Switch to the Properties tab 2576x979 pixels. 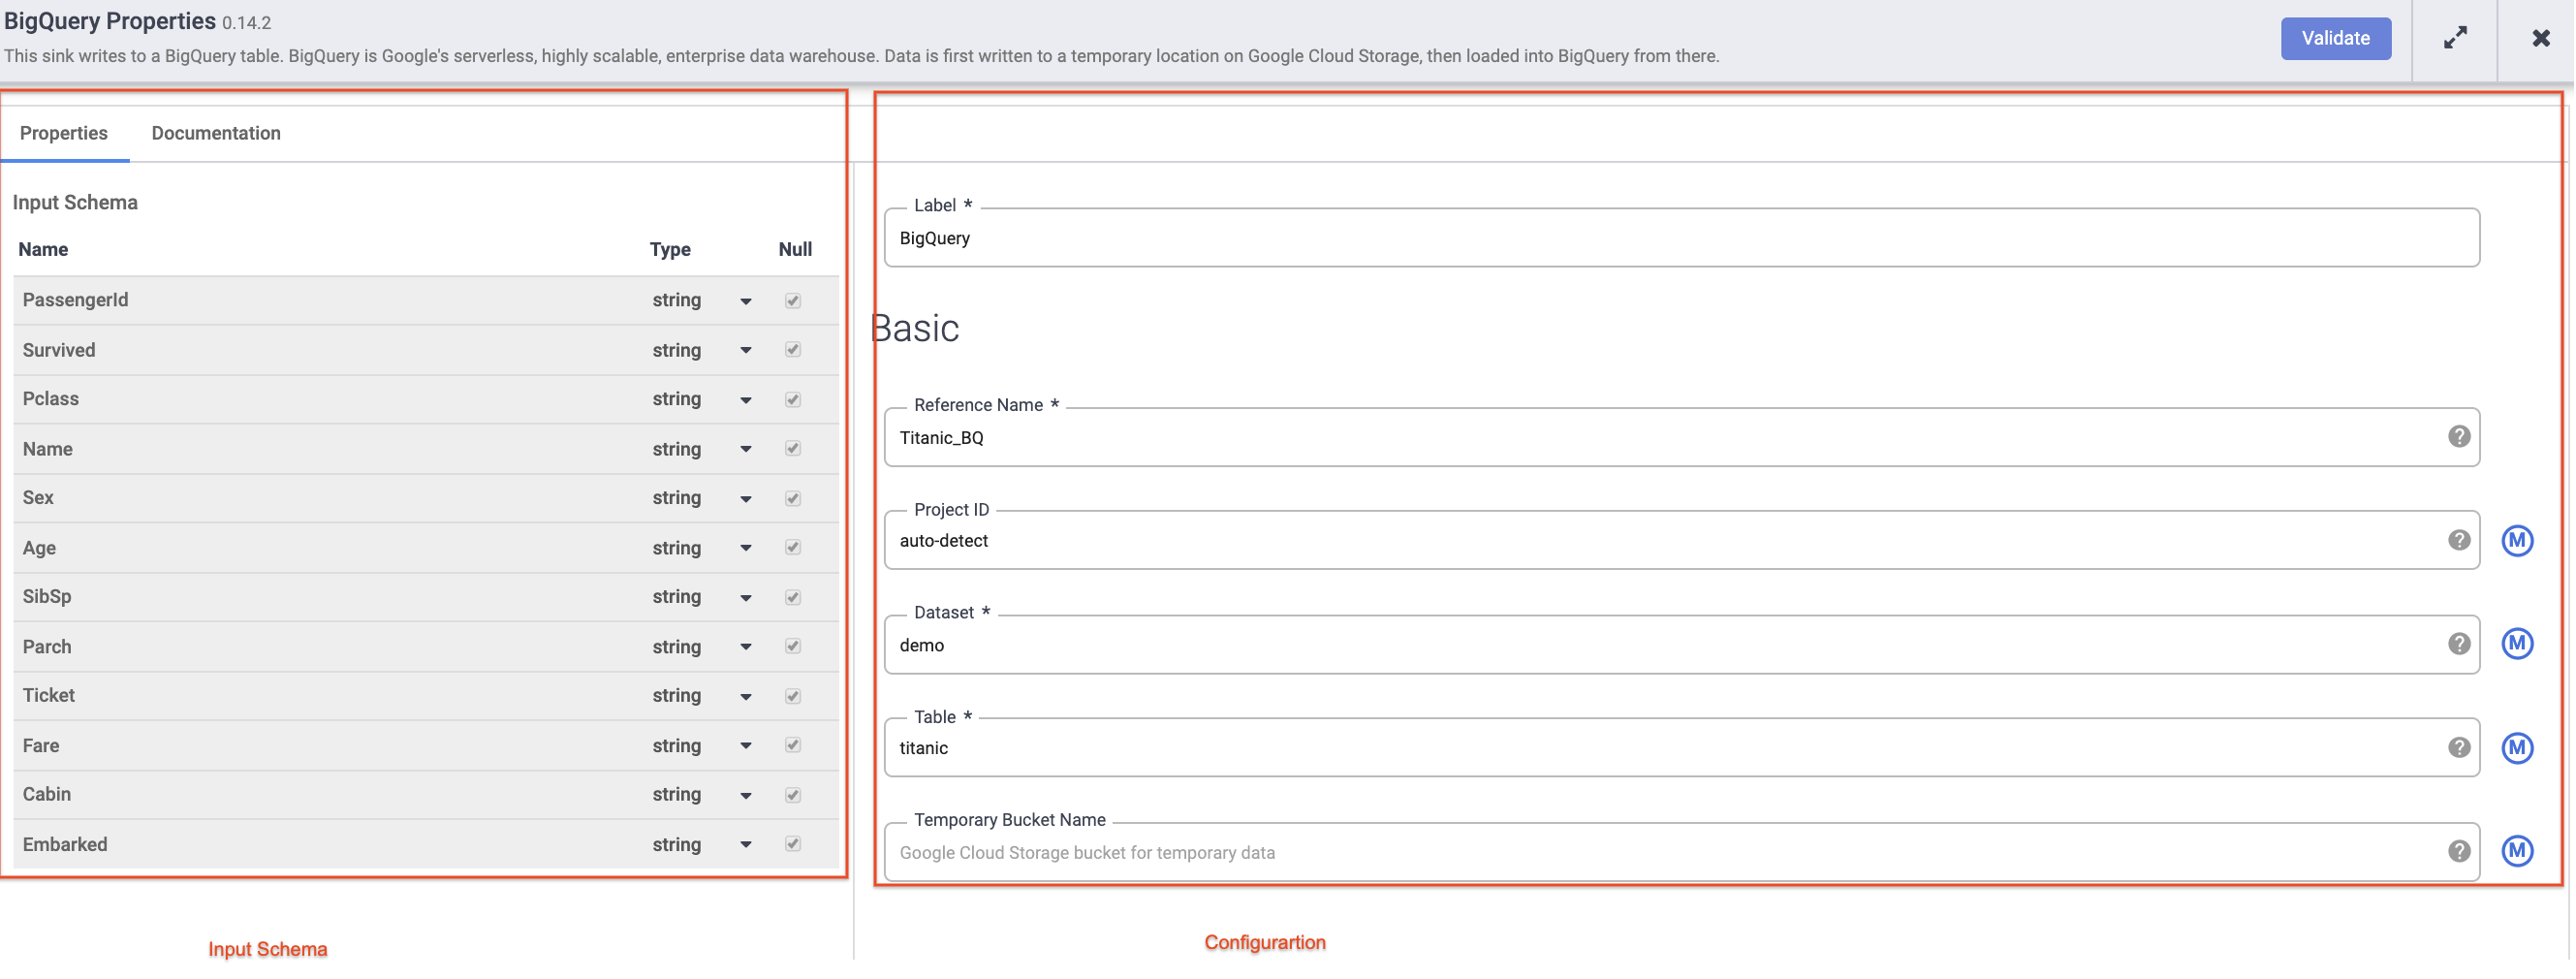click(64, 133)
